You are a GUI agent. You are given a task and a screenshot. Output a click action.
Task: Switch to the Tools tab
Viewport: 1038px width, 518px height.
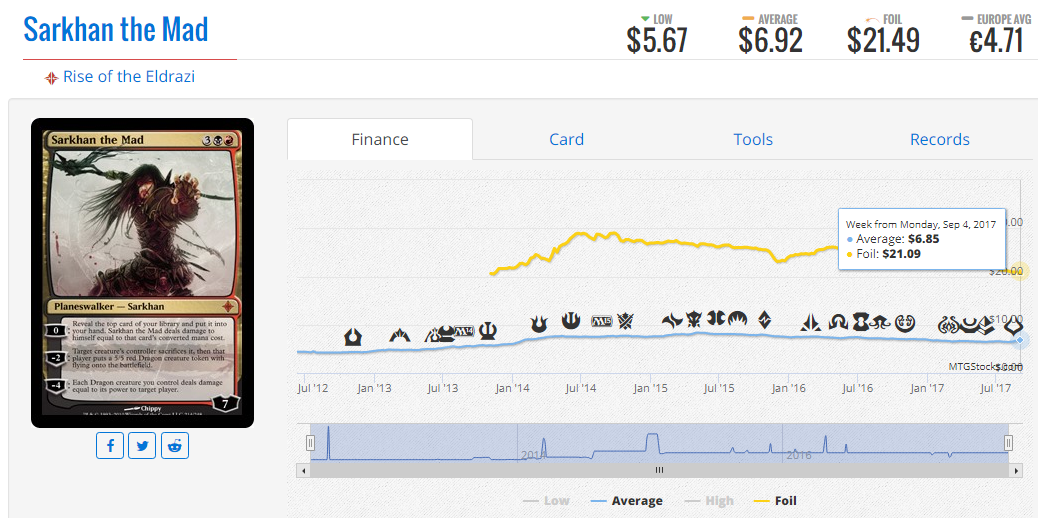pyautogui.click(x=753, y=139)
